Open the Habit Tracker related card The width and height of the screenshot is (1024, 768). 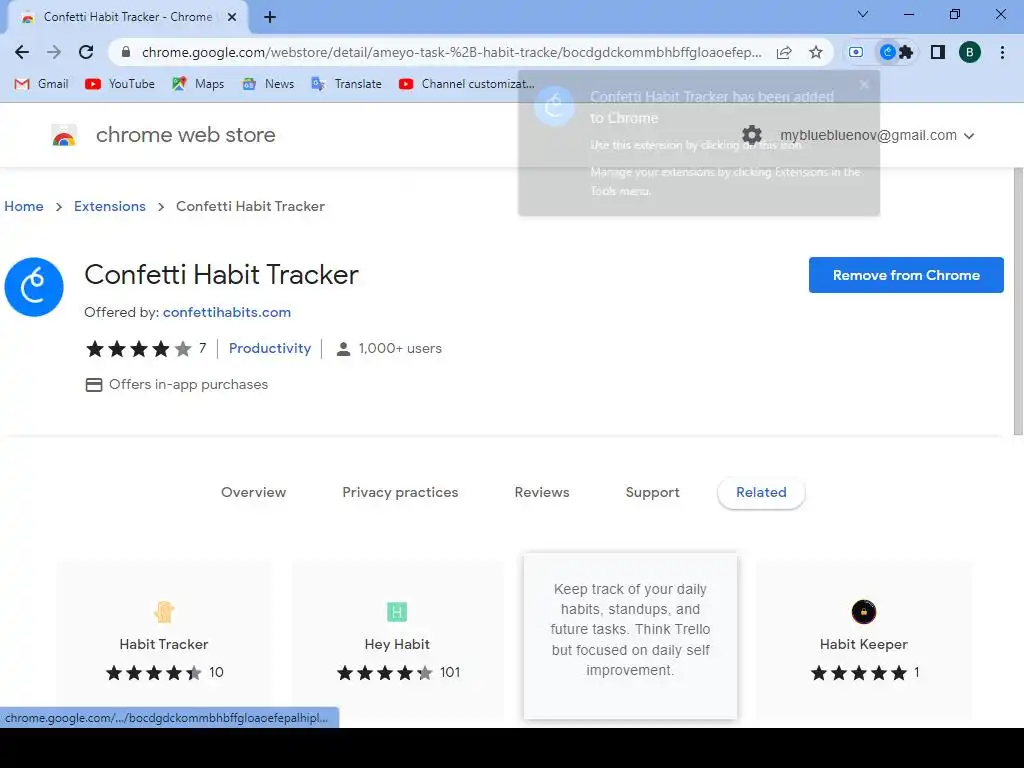[163, 640]
